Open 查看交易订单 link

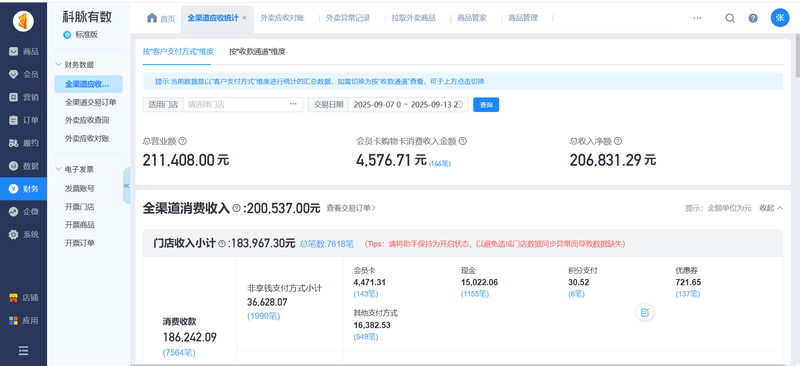[351, 208]
